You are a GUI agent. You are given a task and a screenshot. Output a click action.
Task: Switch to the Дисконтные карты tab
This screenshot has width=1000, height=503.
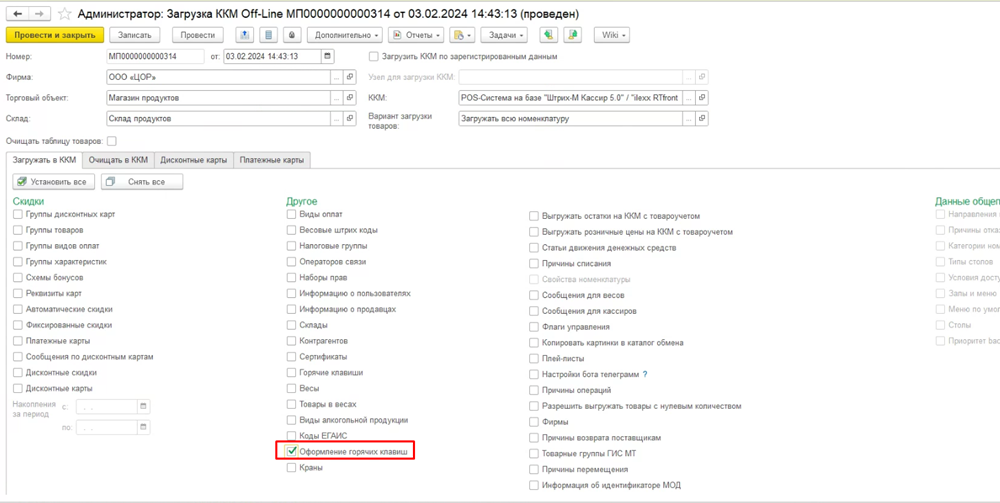coord(194,160)
